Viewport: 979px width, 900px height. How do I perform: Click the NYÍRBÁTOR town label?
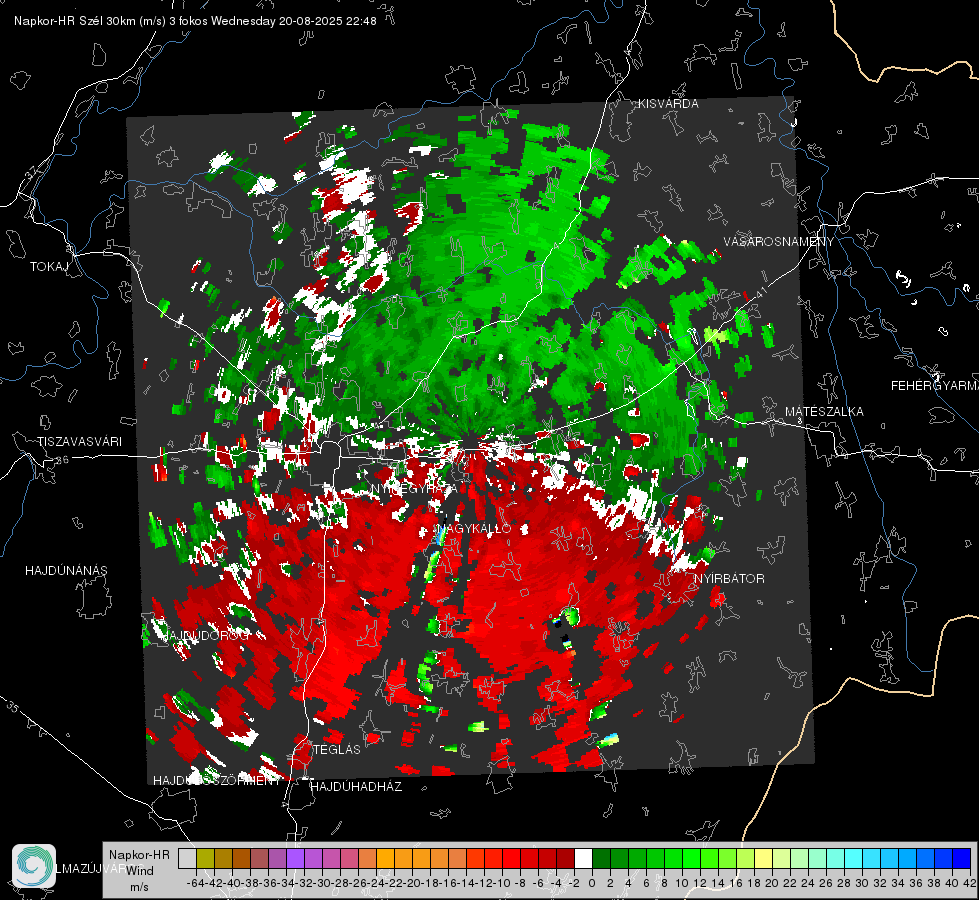point(729,579)
